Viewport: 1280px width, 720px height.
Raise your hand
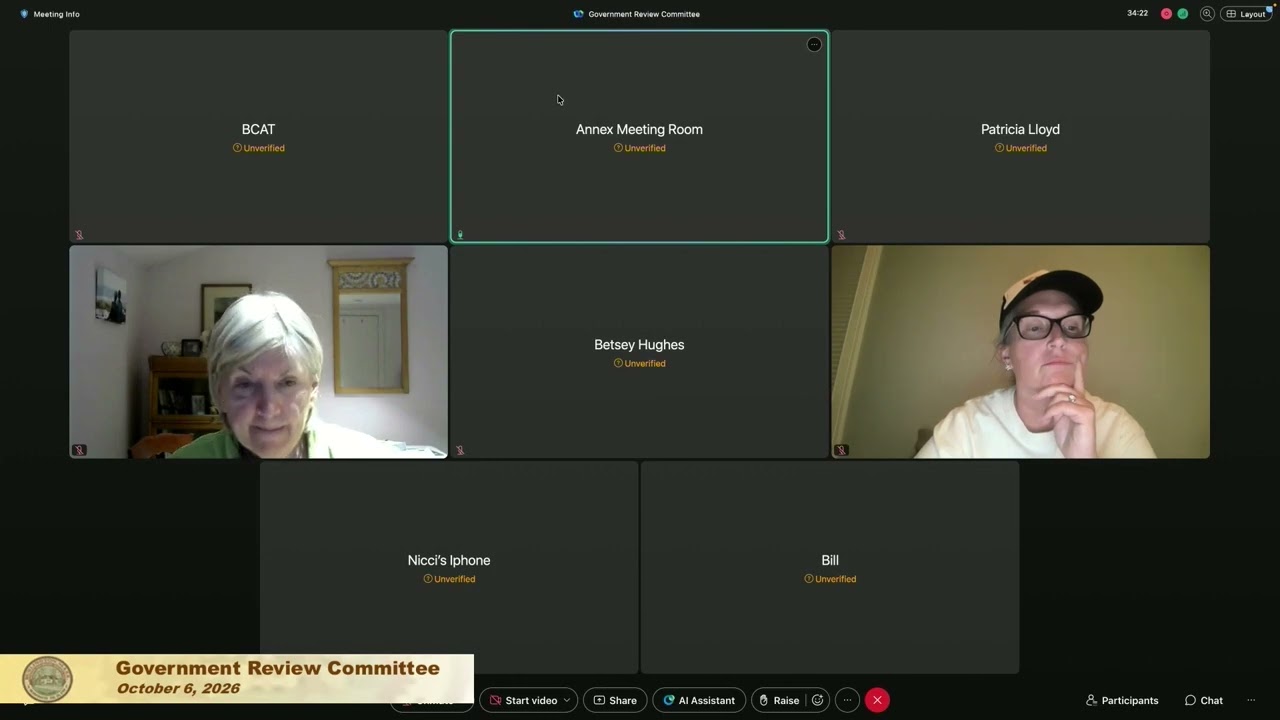[778, 700]
